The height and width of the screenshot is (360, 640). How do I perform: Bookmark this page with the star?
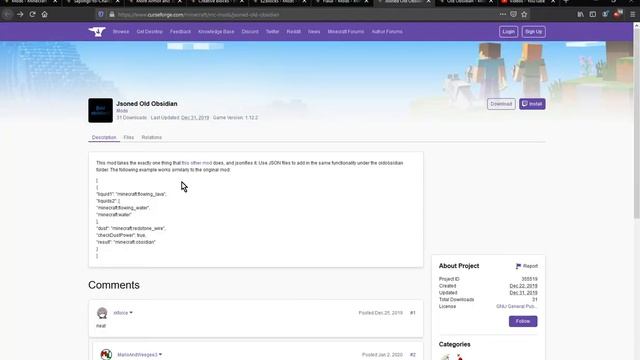(x=524, y=14)
